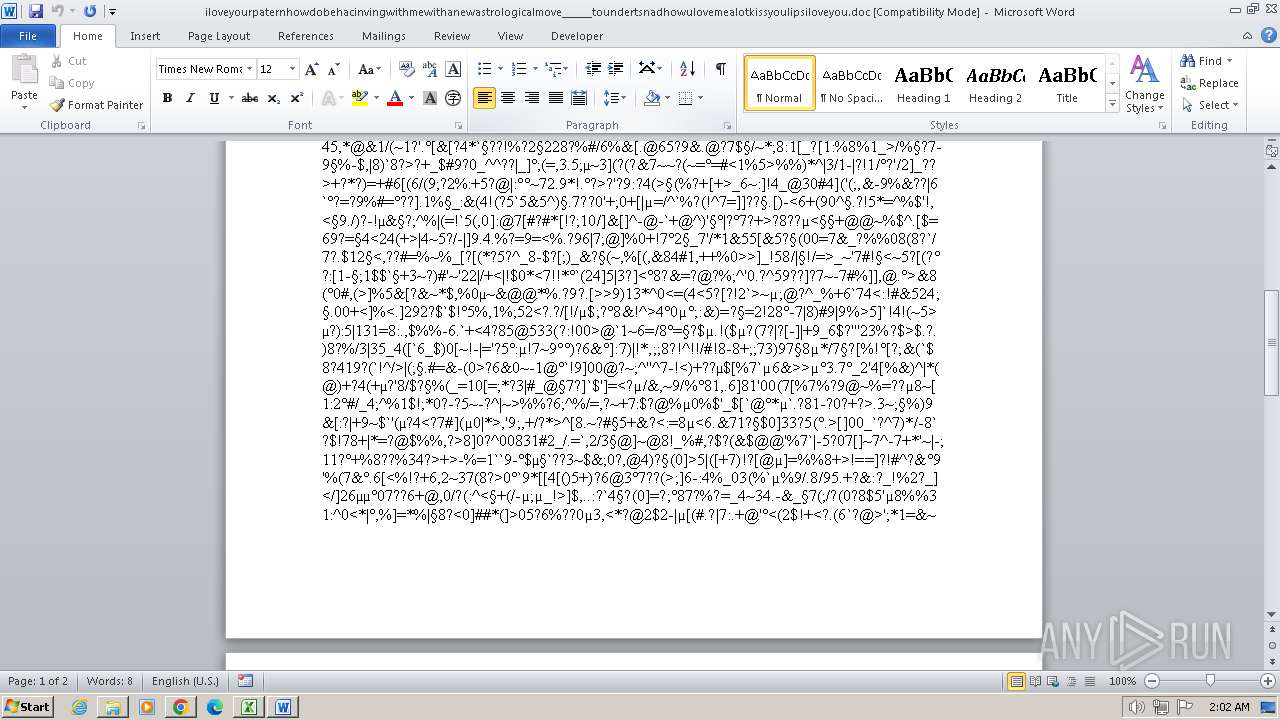The width and height of the screenshot is (1280, 720).
Task: Apply the Heading 1 style
Action: (924, 83)
